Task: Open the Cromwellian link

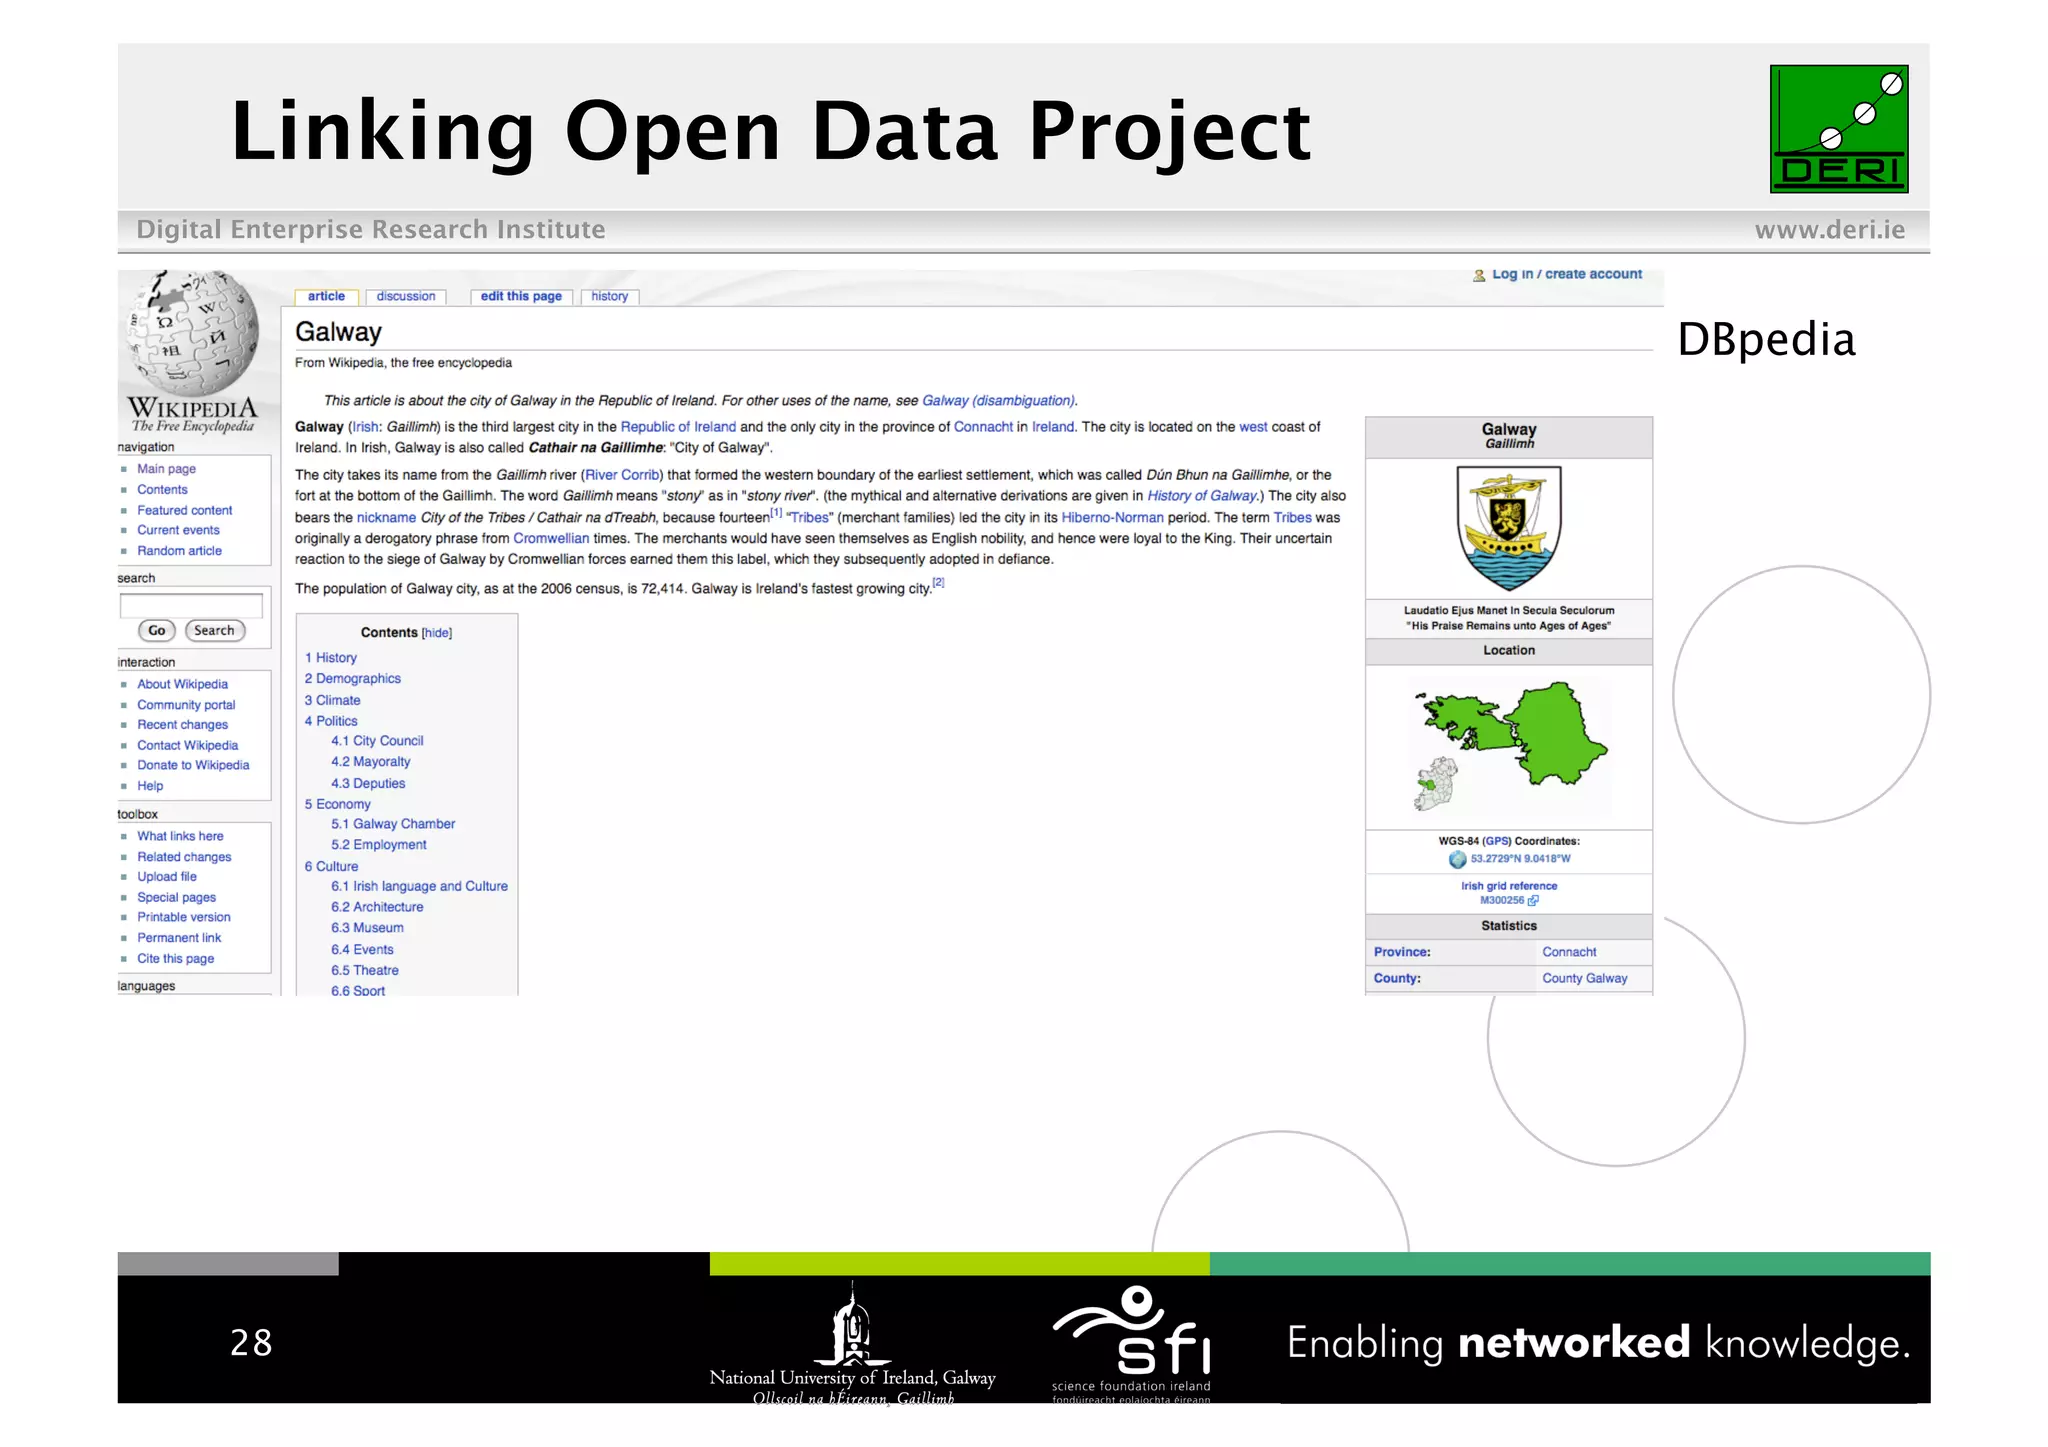Action: tap(551, 539)
